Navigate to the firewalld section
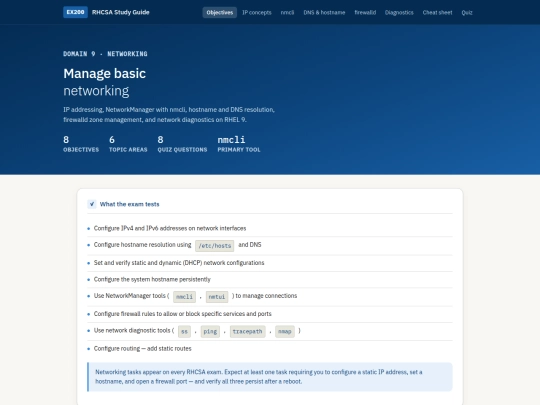Viewport: 540px width, 405px height. coord(365,12)
